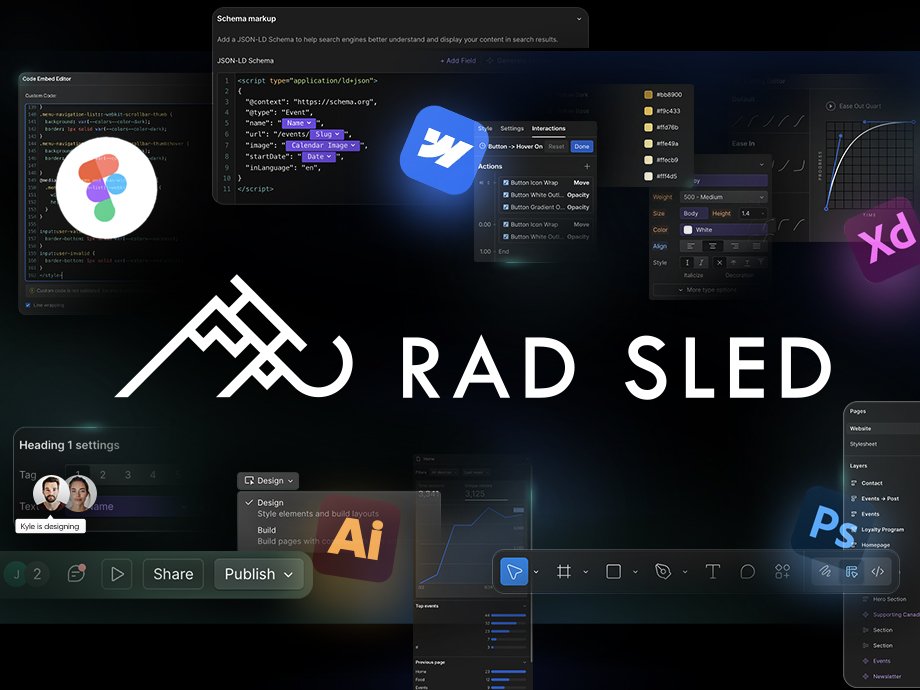This screenshot has width=920, height=690.
Task: Toggle first Button White Outl... Opacity checkbox
Action: tap(506, 195)
